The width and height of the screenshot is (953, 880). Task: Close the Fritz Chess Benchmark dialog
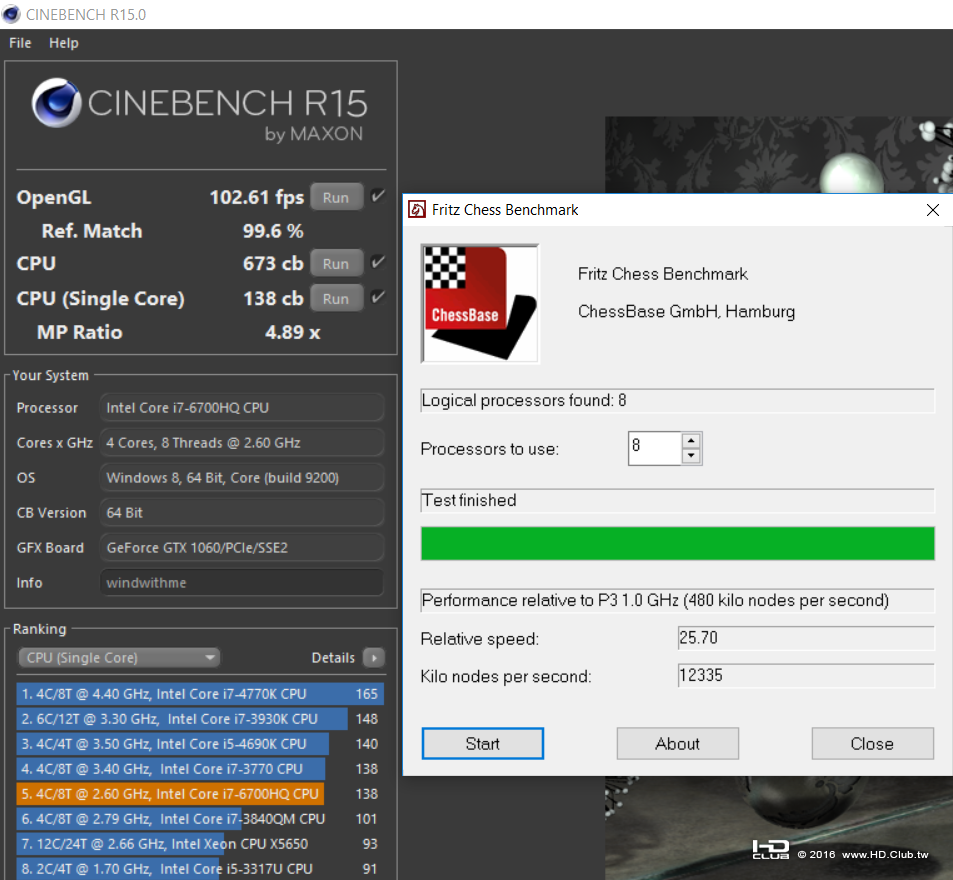coord(932,210)
